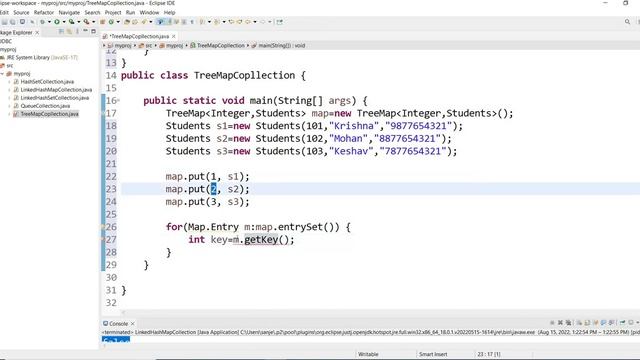
Task: Toggle Link with Editor in Package Explorer
Action: click(69, 31)
